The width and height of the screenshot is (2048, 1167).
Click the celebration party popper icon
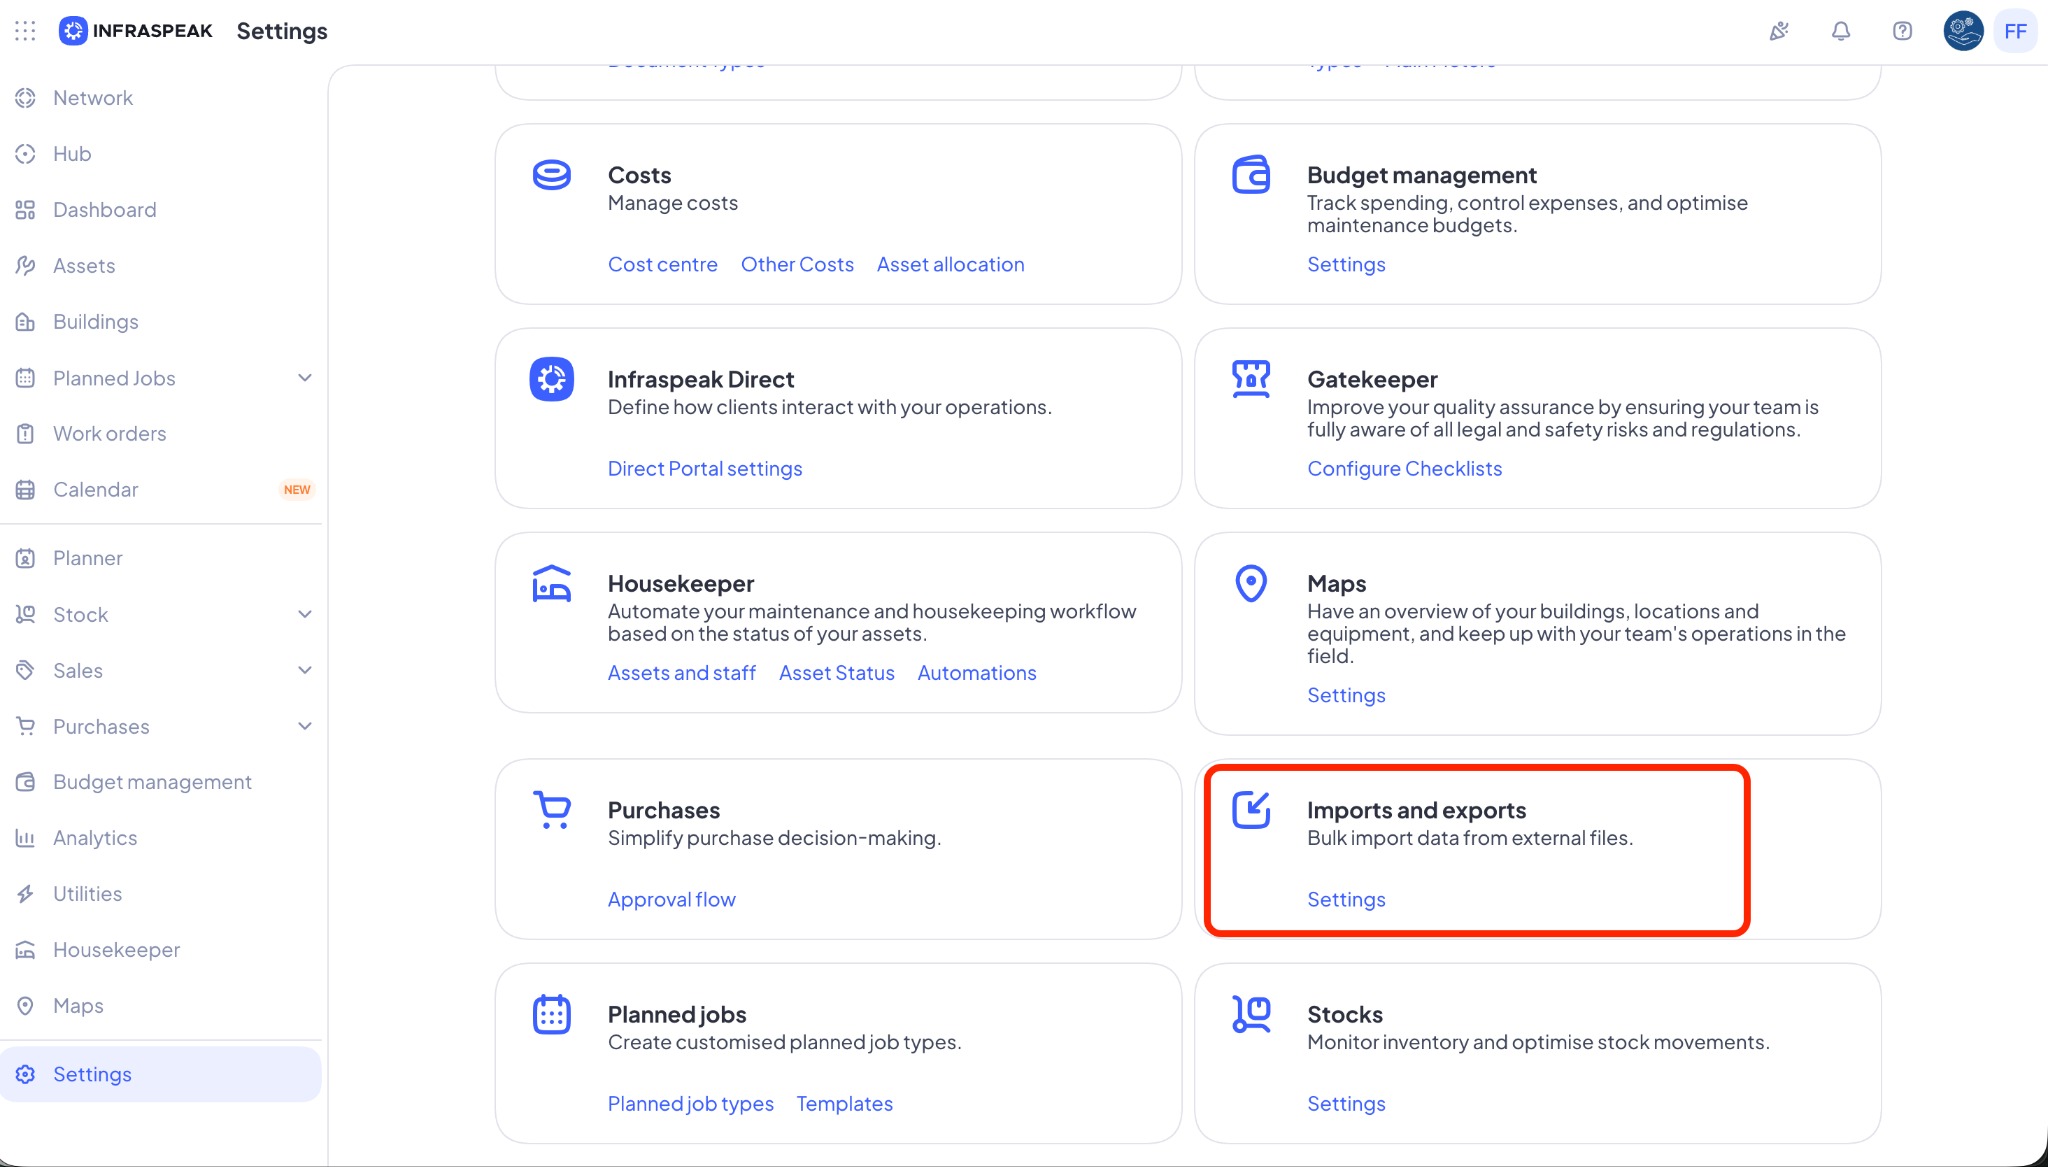tap(1779, 31)
